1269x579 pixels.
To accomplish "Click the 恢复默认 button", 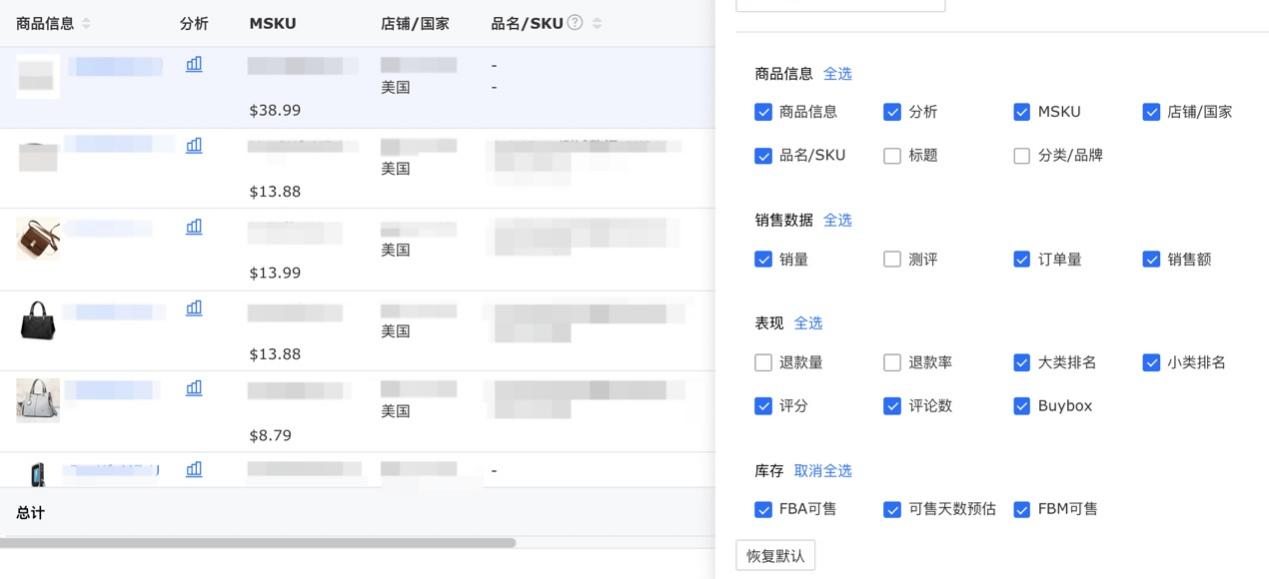I will 775,554.
